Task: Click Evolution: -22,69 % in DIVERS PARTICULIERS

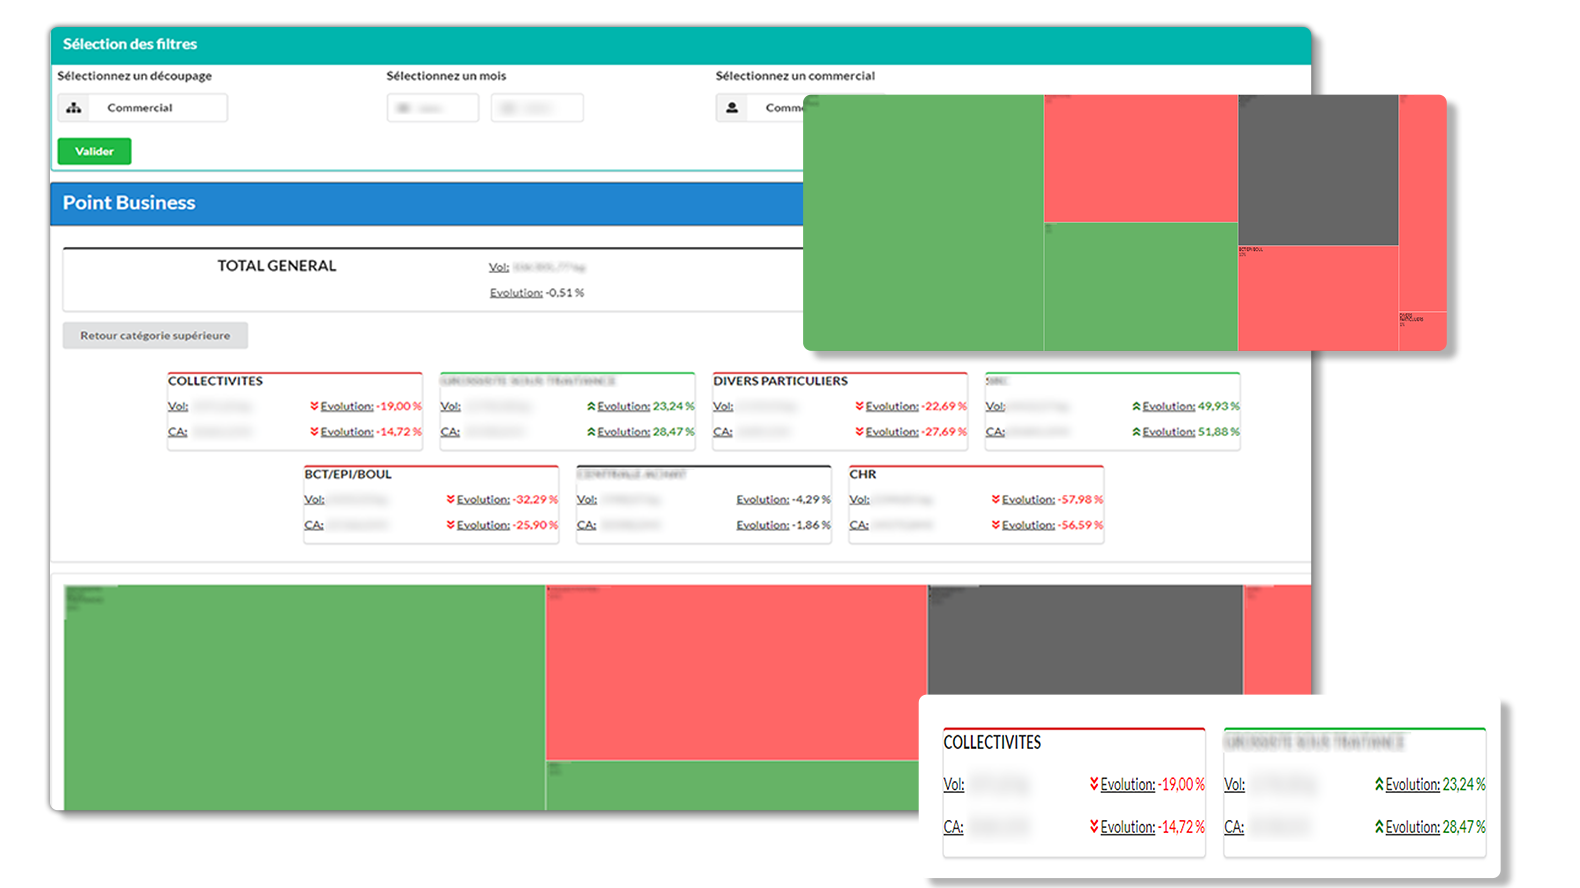Action: [x=916, y=406]
